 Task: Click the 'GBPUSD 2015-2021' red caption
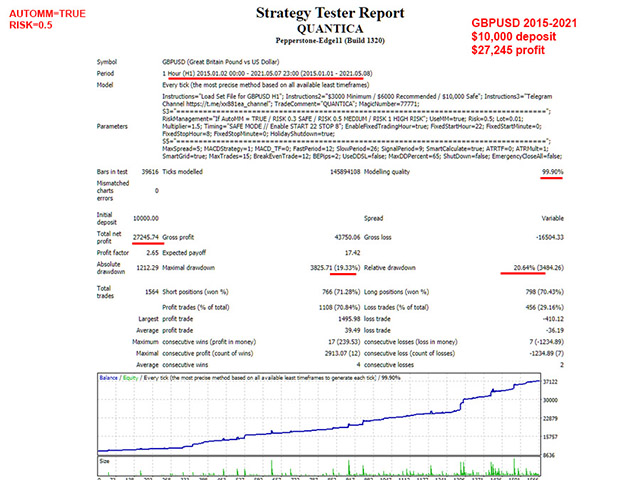(524, 23)
